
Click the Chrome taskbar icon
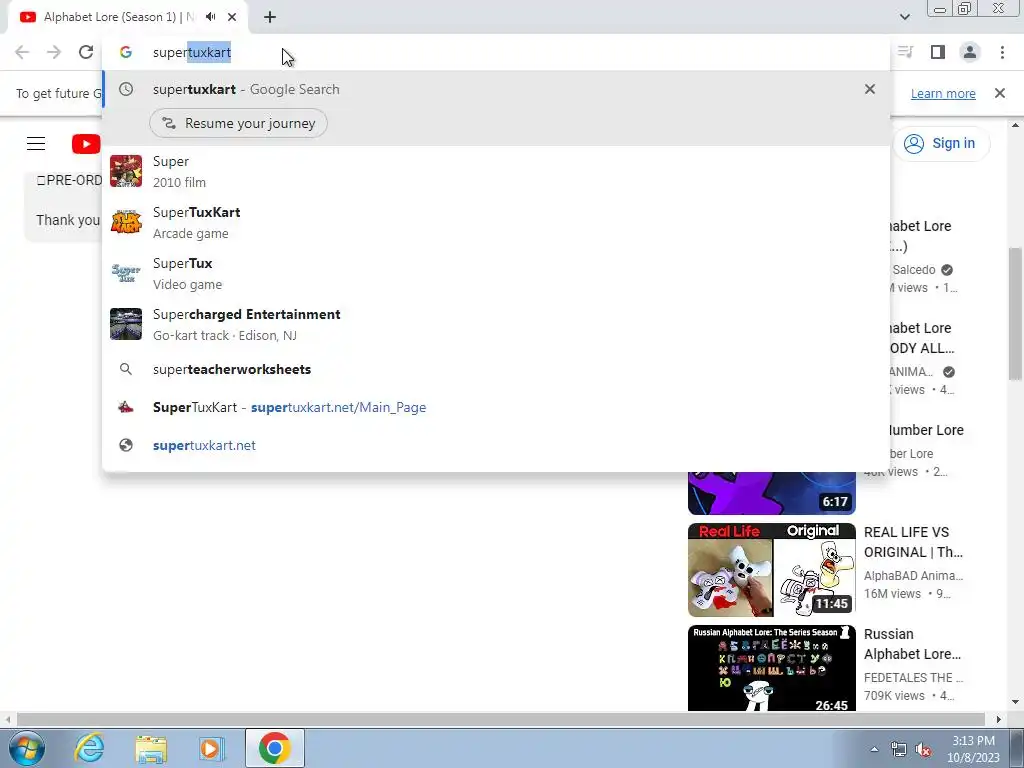[274, 748]
